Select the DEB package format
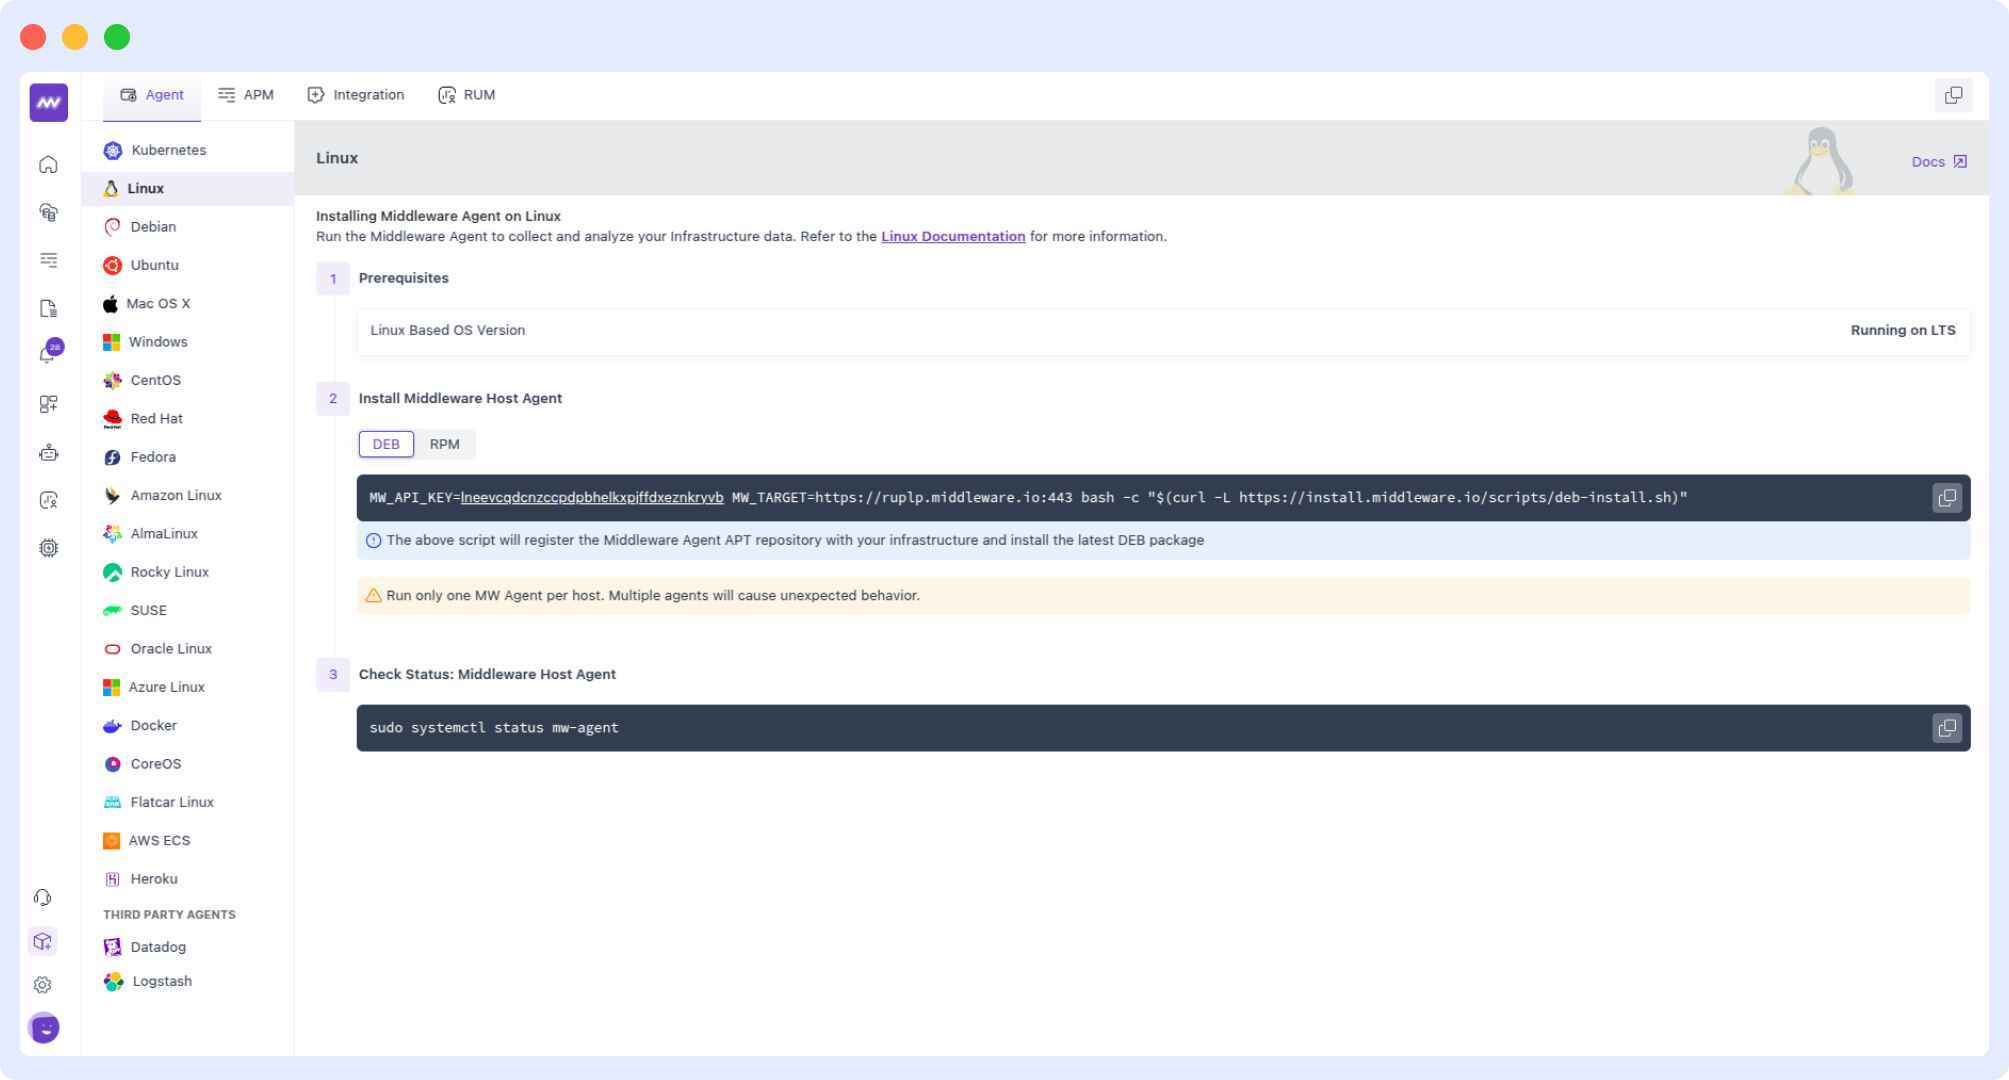The height and width of the screenshot is (1080, 2009). point(385,443)
